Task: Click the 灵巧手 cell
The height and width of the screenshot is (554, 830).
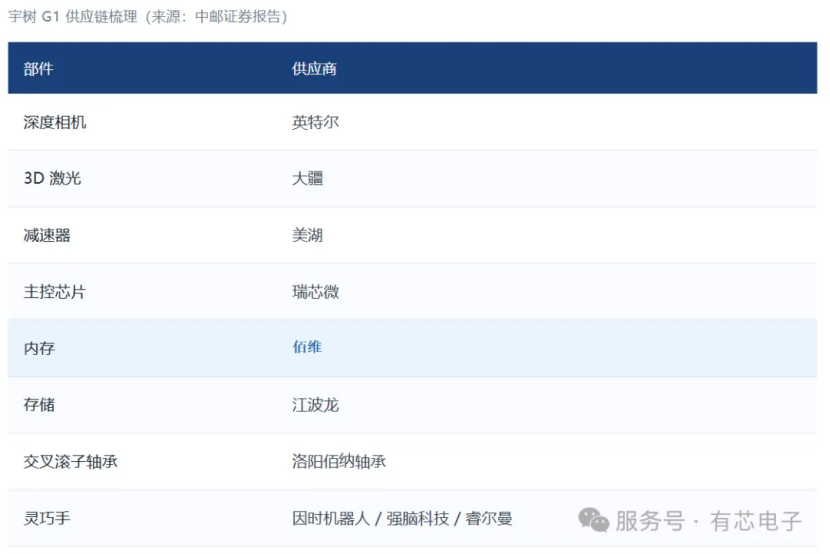Action: pos(47,518)
